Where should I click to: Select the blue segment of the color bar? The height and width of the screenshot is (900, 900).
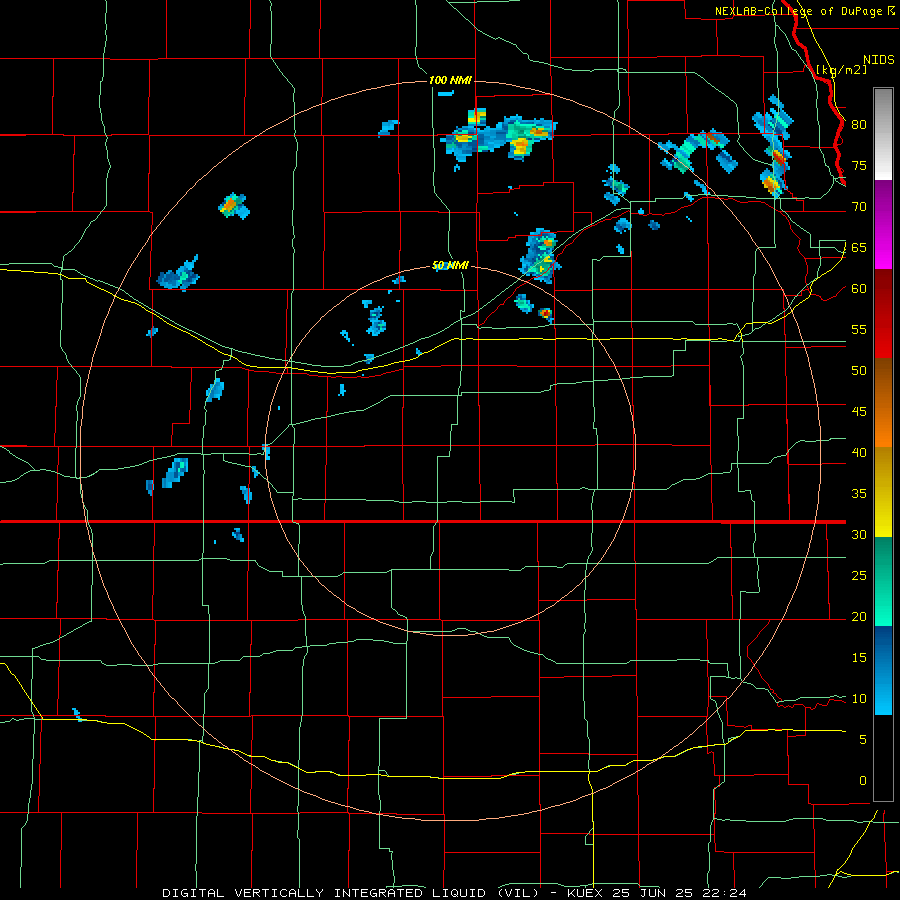pyautogui.click(x=883, y=670)
